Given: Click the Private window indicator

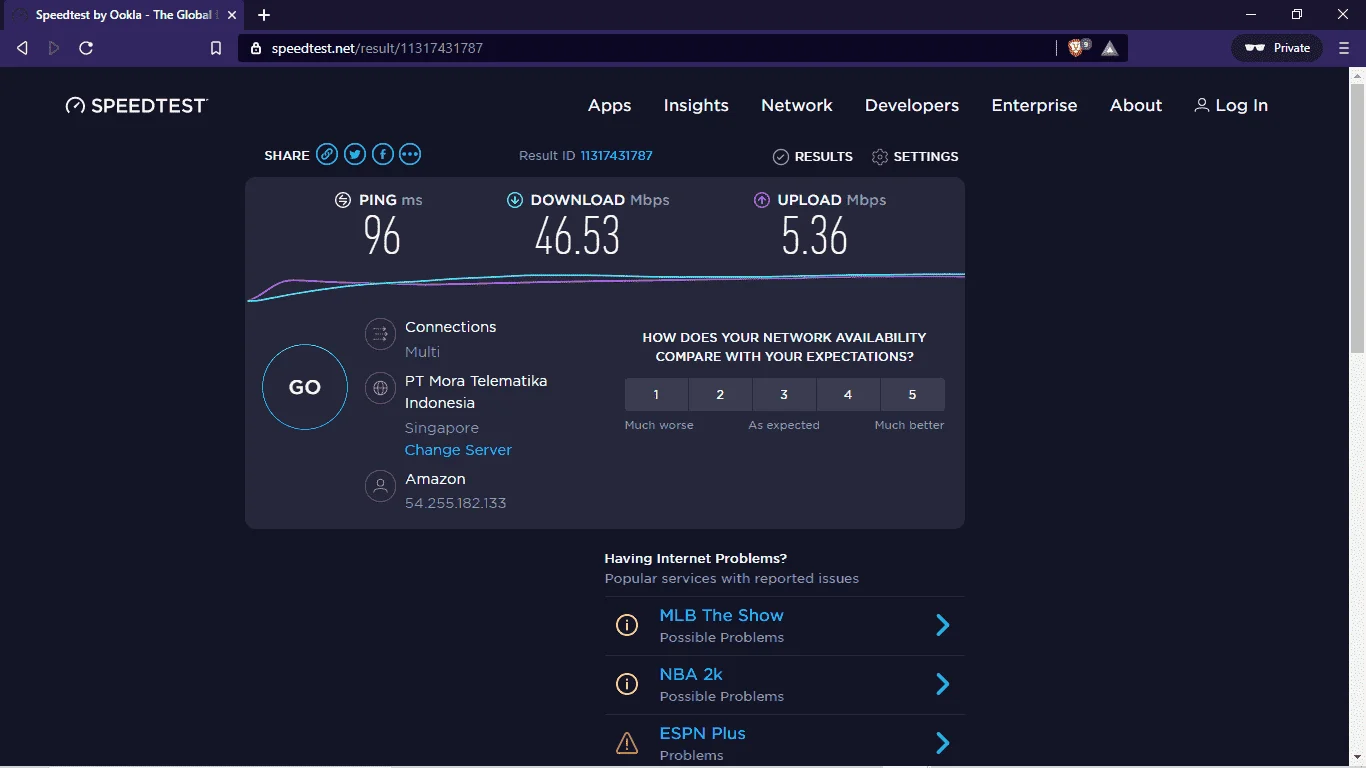Looking at the screenshot, I should pos(1278,48).
